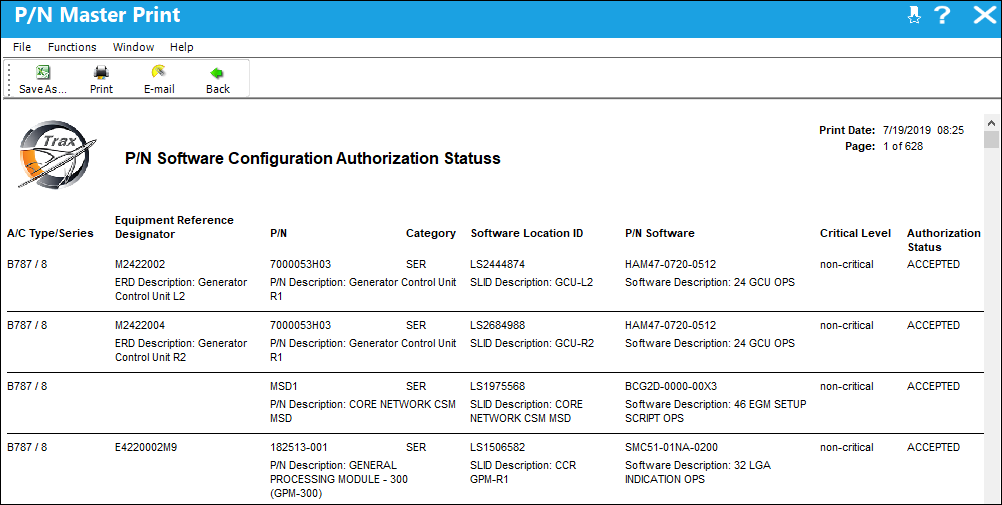Click Equipment Reference Designator column header
The image size is (1002, 505).
pos(174,227)
